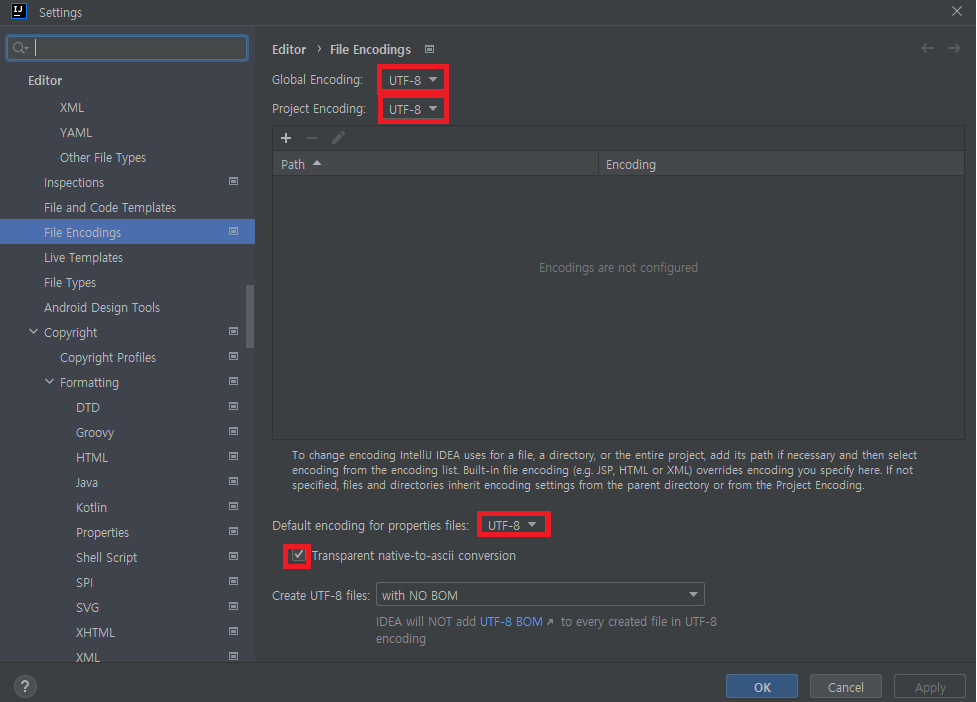Image resolution: width=977 pixels, height=702 pixels.
Task: Select Groovy under Formatting
Action: click(x=95, y=432)
